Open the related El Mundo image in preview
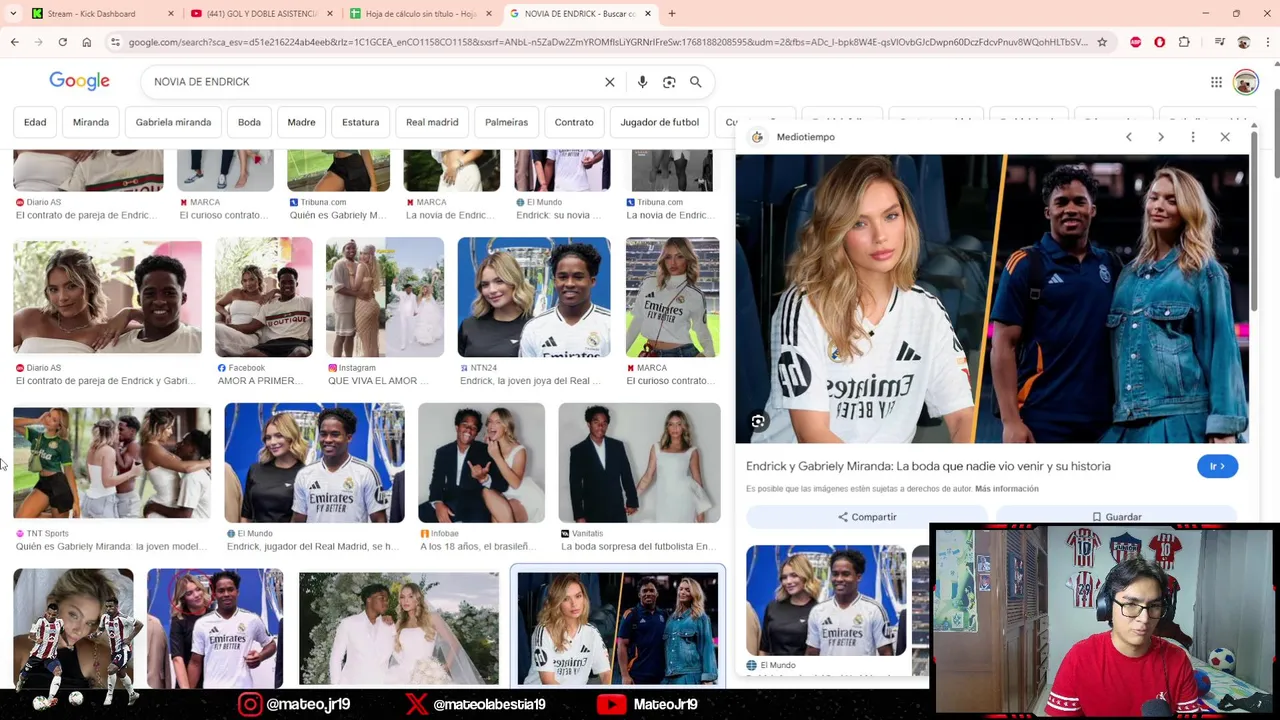1280x720 pixels. (826, 600)
